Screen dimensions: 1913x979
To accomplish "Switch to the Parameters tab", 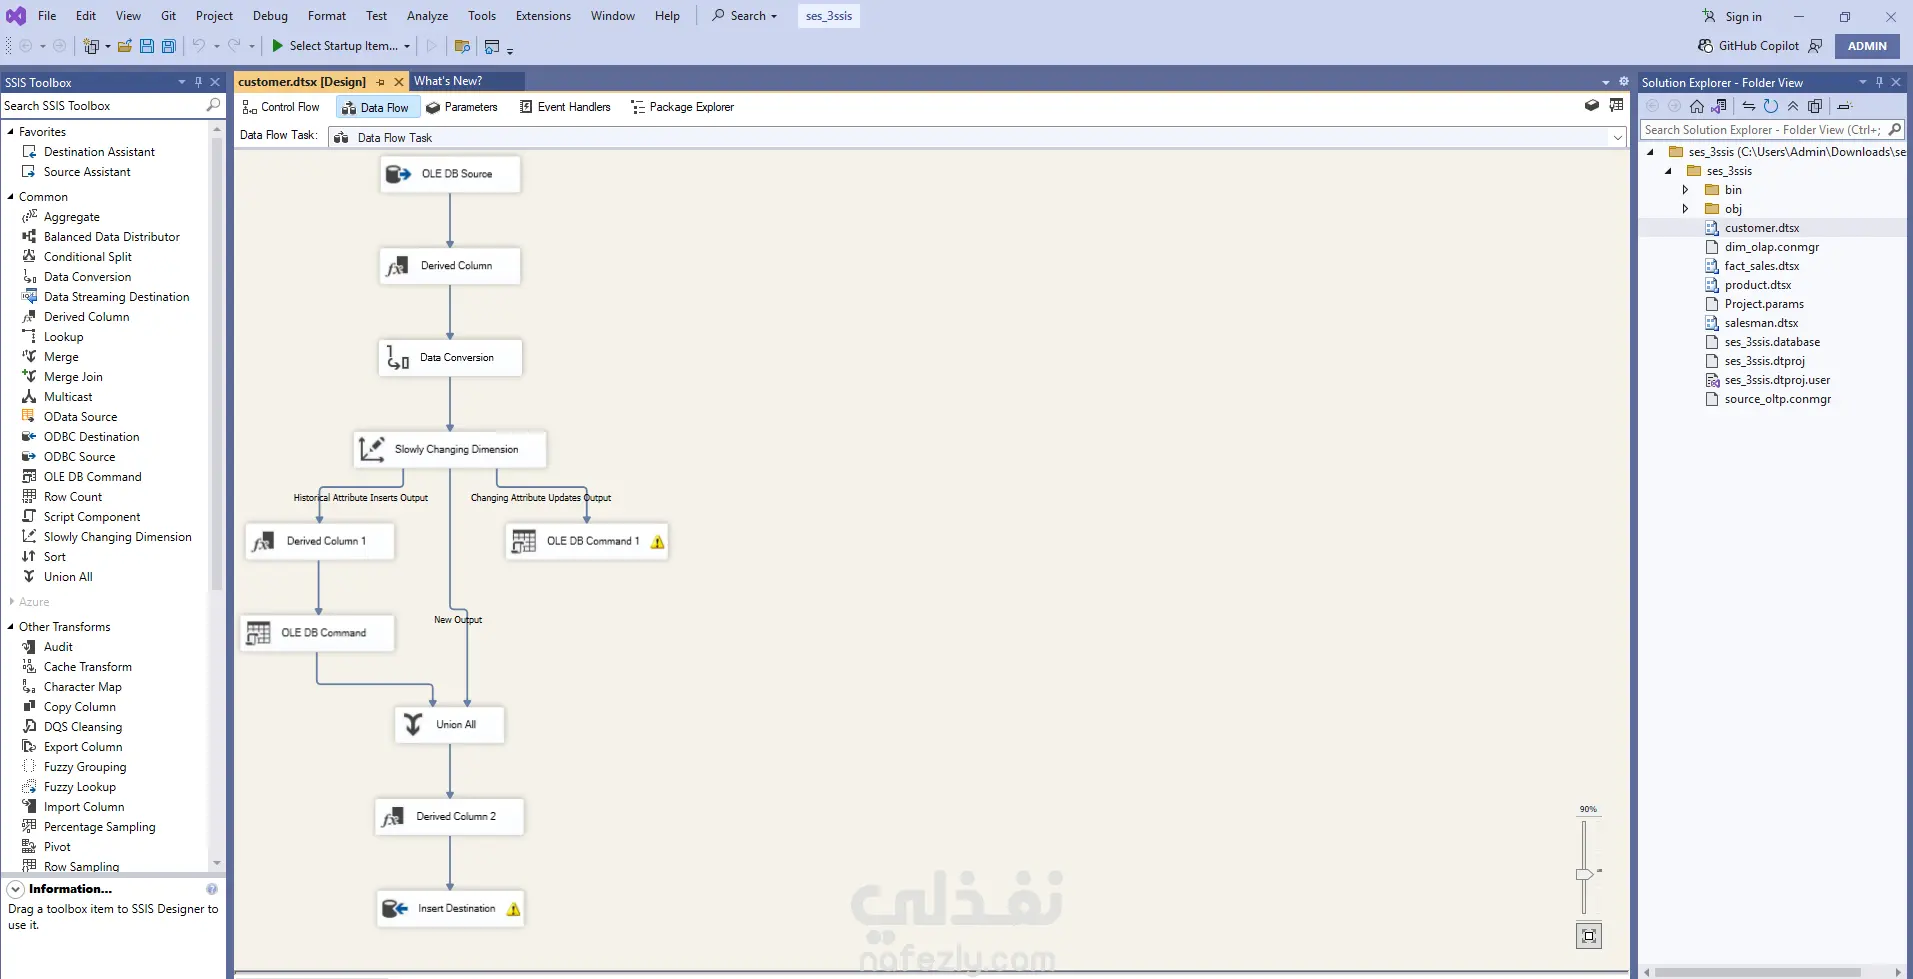I will tap(461, 107).
